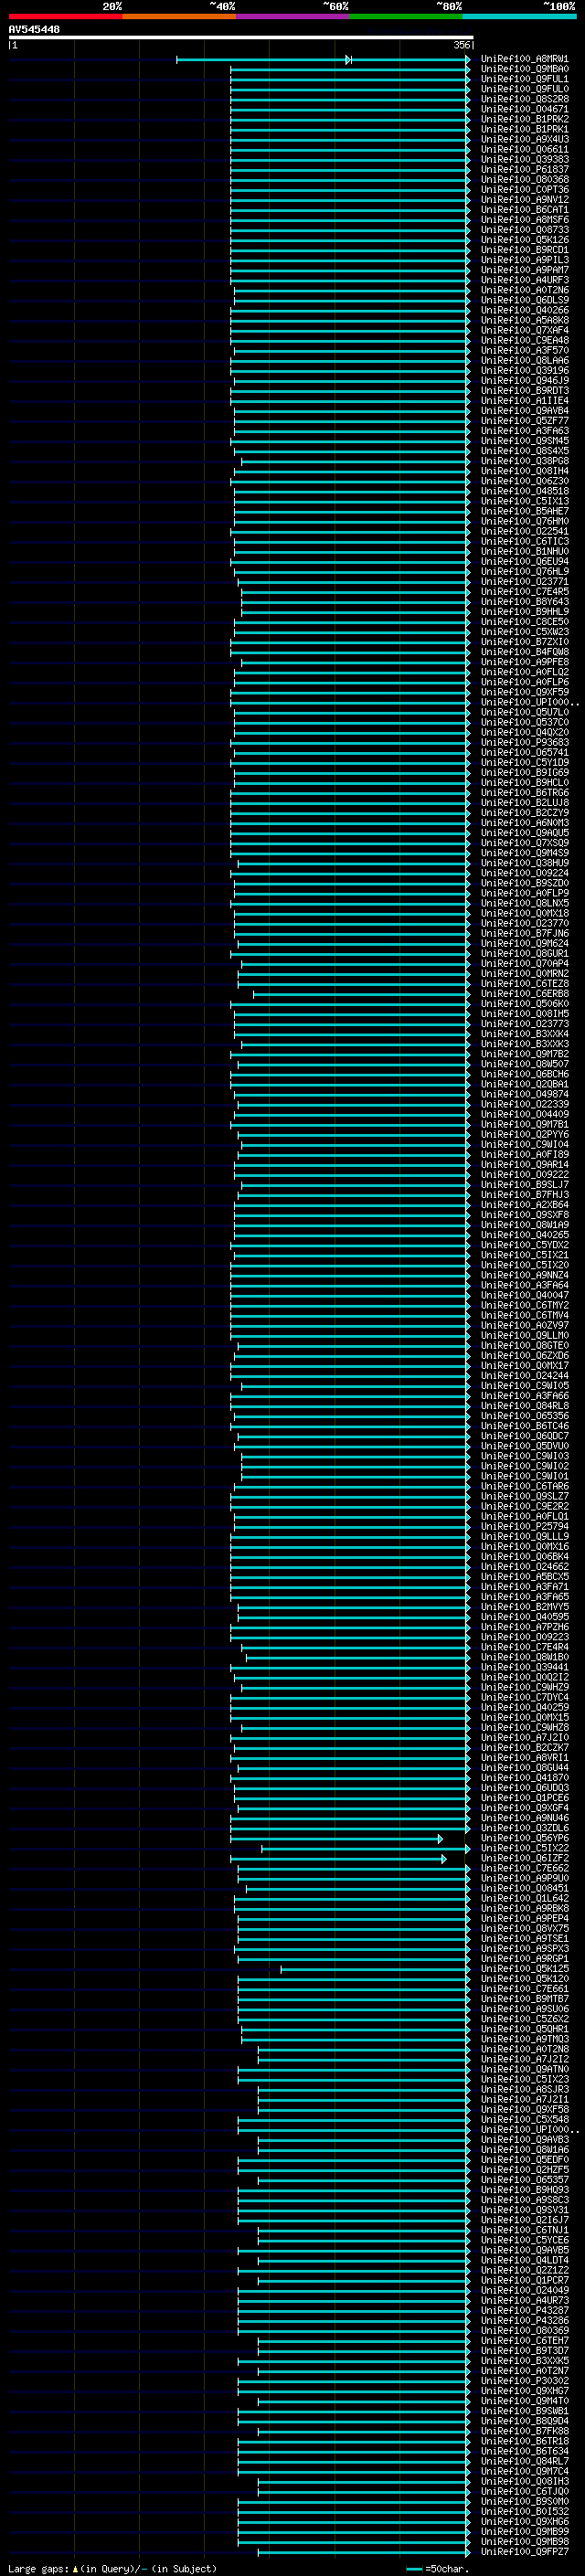Click hit label UniRef100_Q1L642
This screenshot has width=585, height=2576.
coord(524,1898)
